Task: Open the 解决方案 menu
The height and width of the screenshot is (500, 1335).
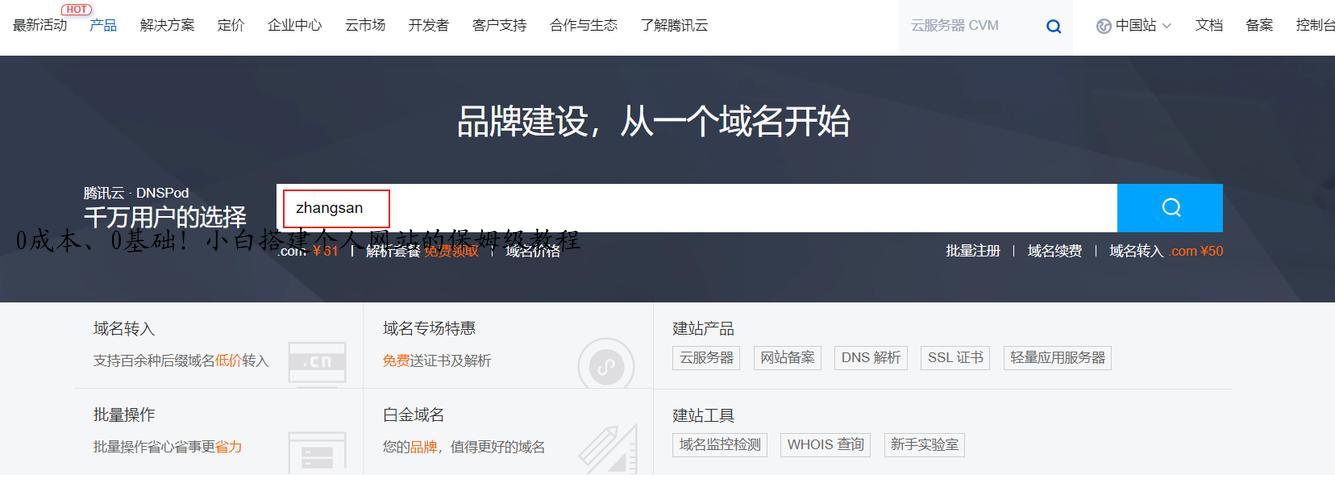Action: 167,25
